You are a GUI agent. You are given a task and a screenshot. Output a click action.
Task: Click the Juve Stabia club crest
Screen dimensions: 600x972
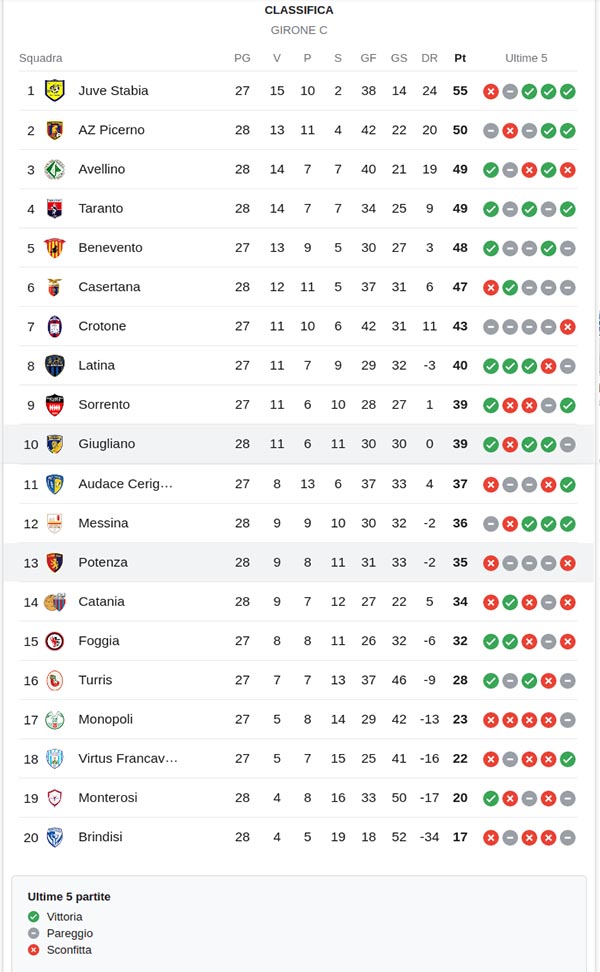click(x=55, y=91)
